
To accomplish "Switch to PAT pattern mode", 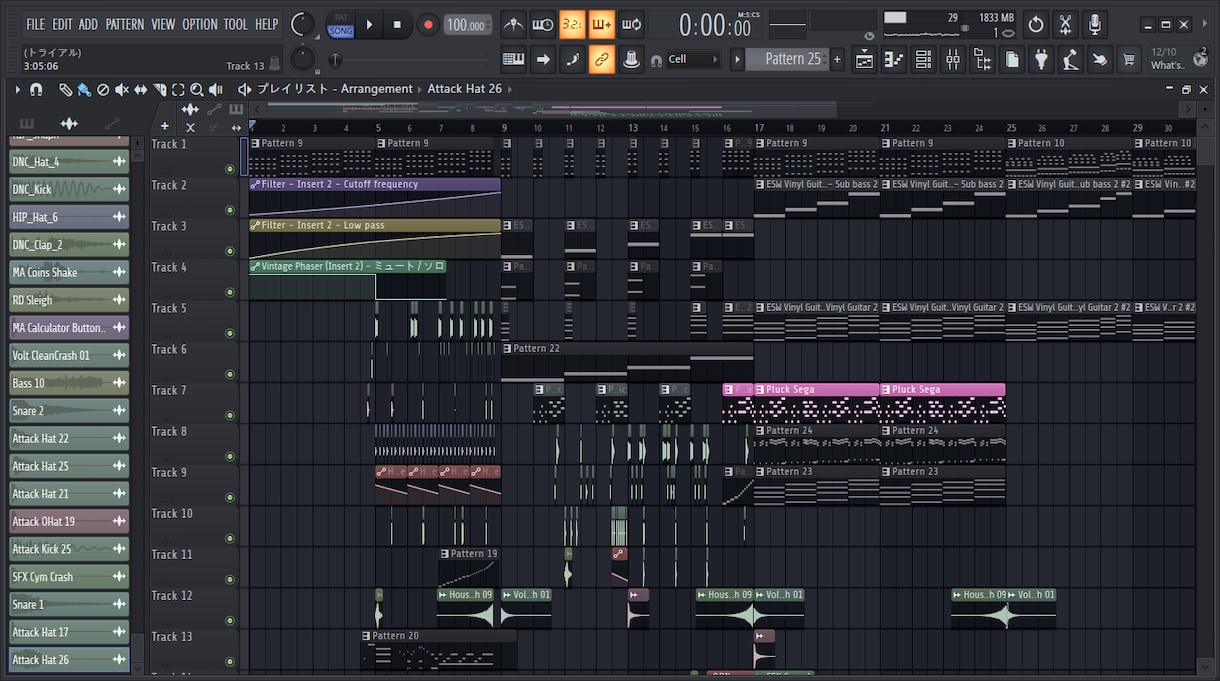I will 341,17.
